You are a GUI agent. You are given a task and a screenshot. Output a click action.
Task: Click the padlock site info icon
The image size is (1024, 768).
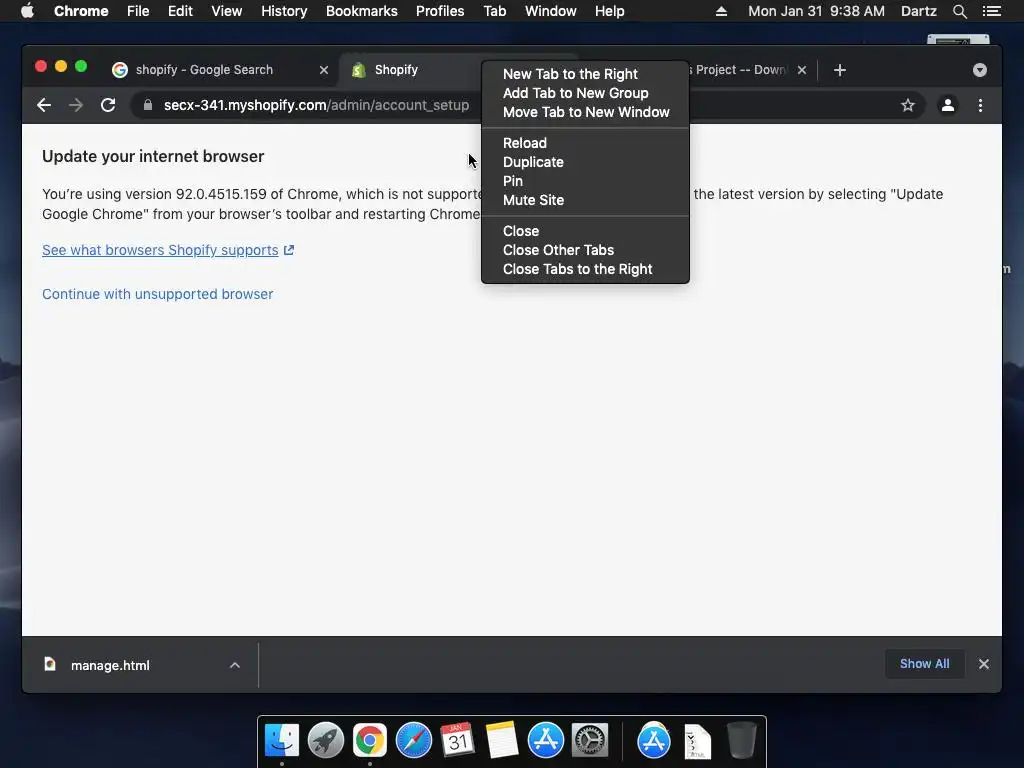coord(148,105)
